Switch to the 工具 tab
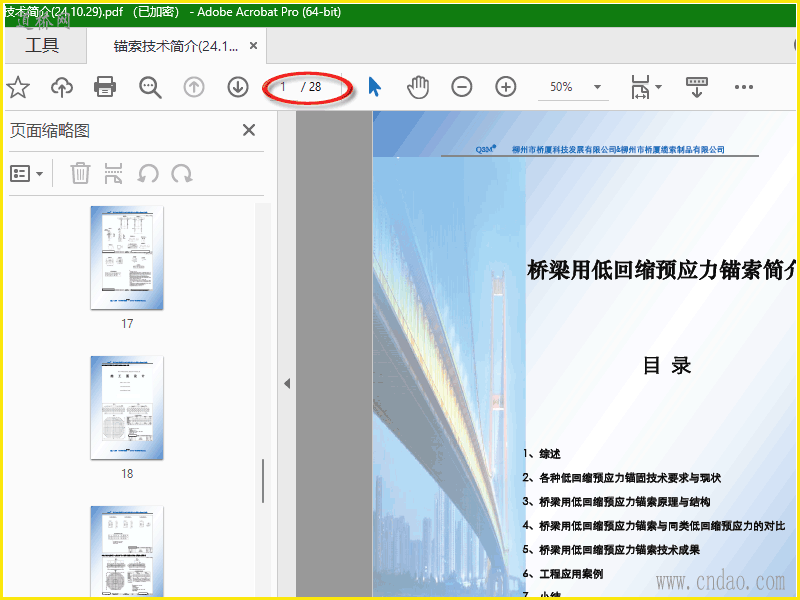Image resolution: width=800 pixels, height=600 pixels. click(42, 45)
